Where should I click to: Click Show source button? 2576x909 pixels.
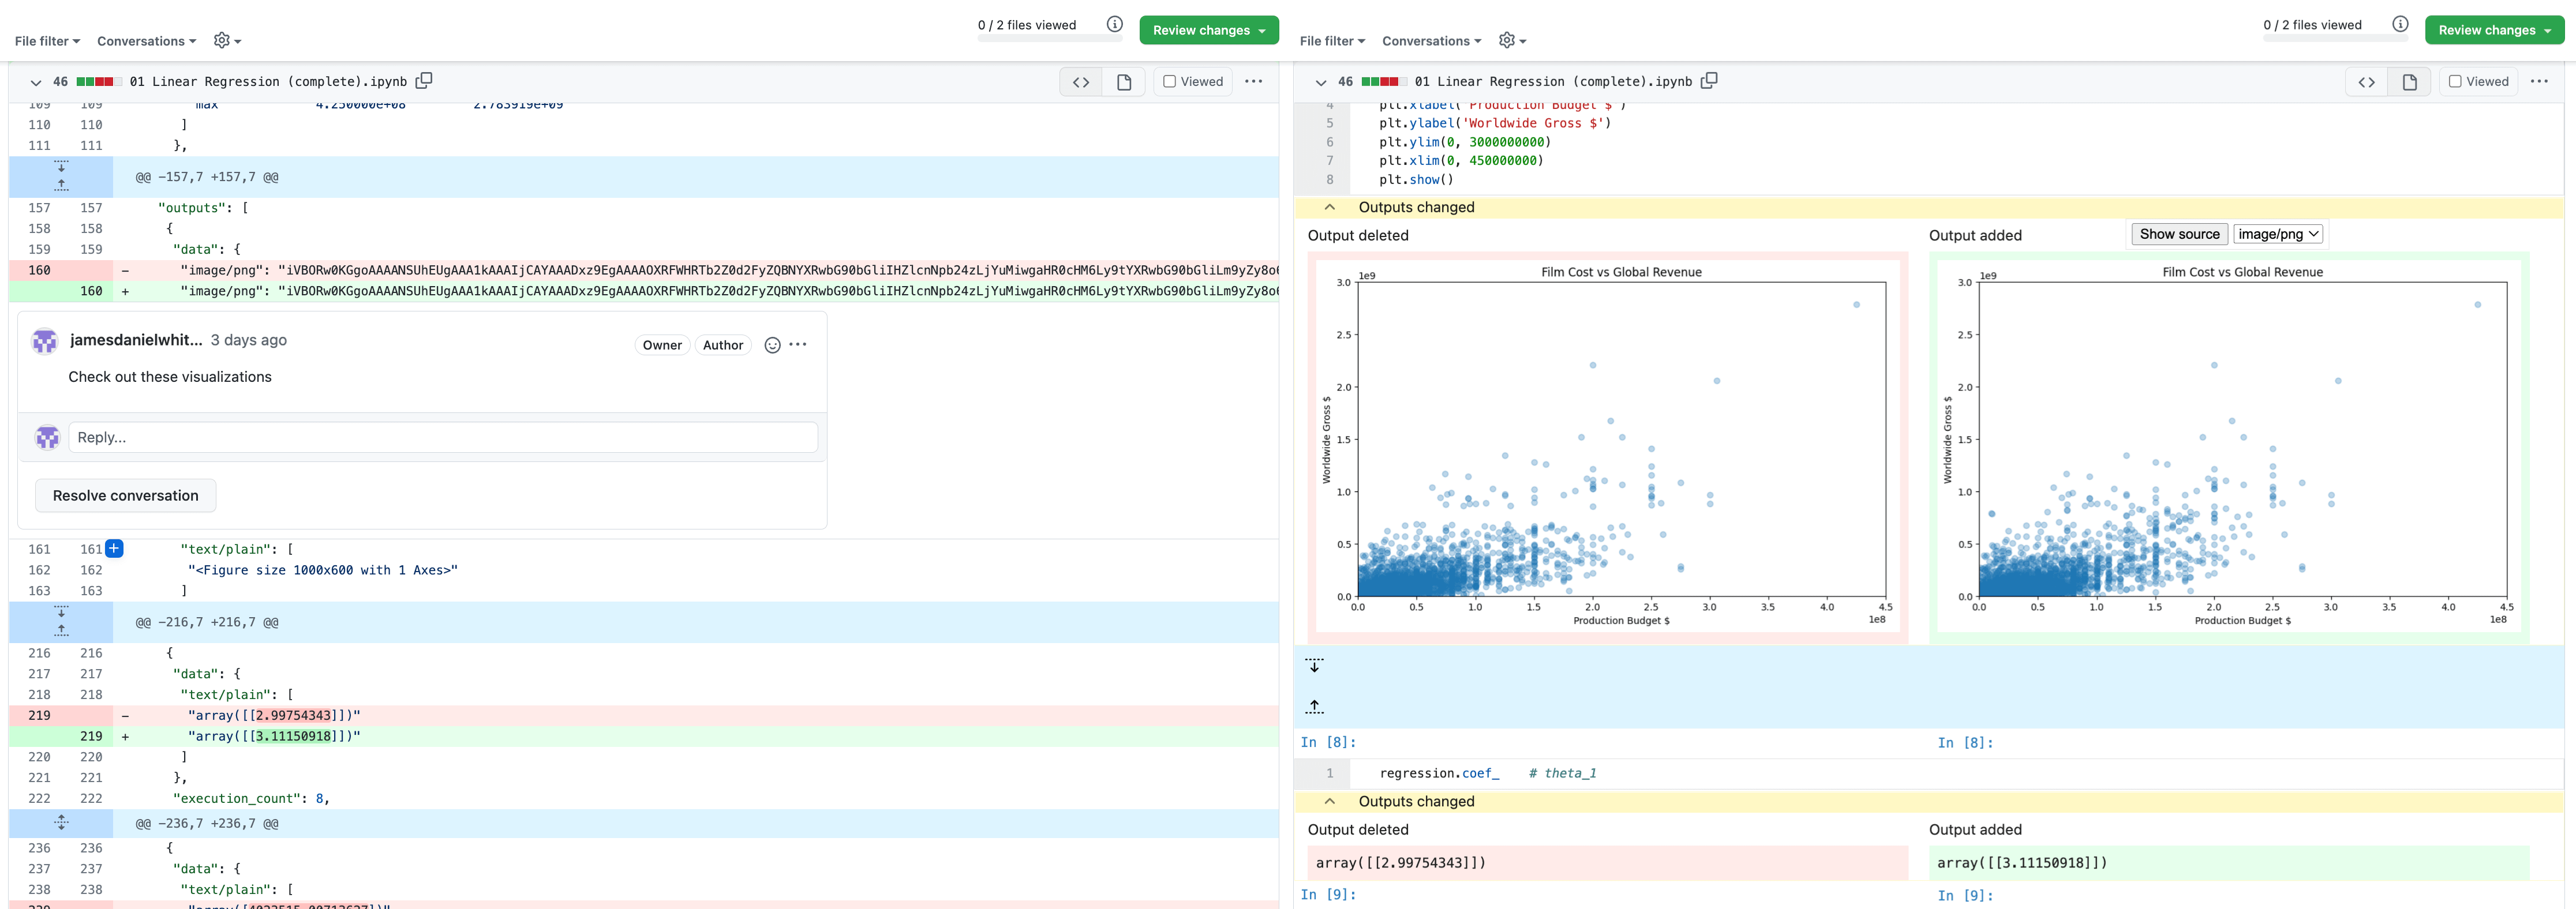2179,234
